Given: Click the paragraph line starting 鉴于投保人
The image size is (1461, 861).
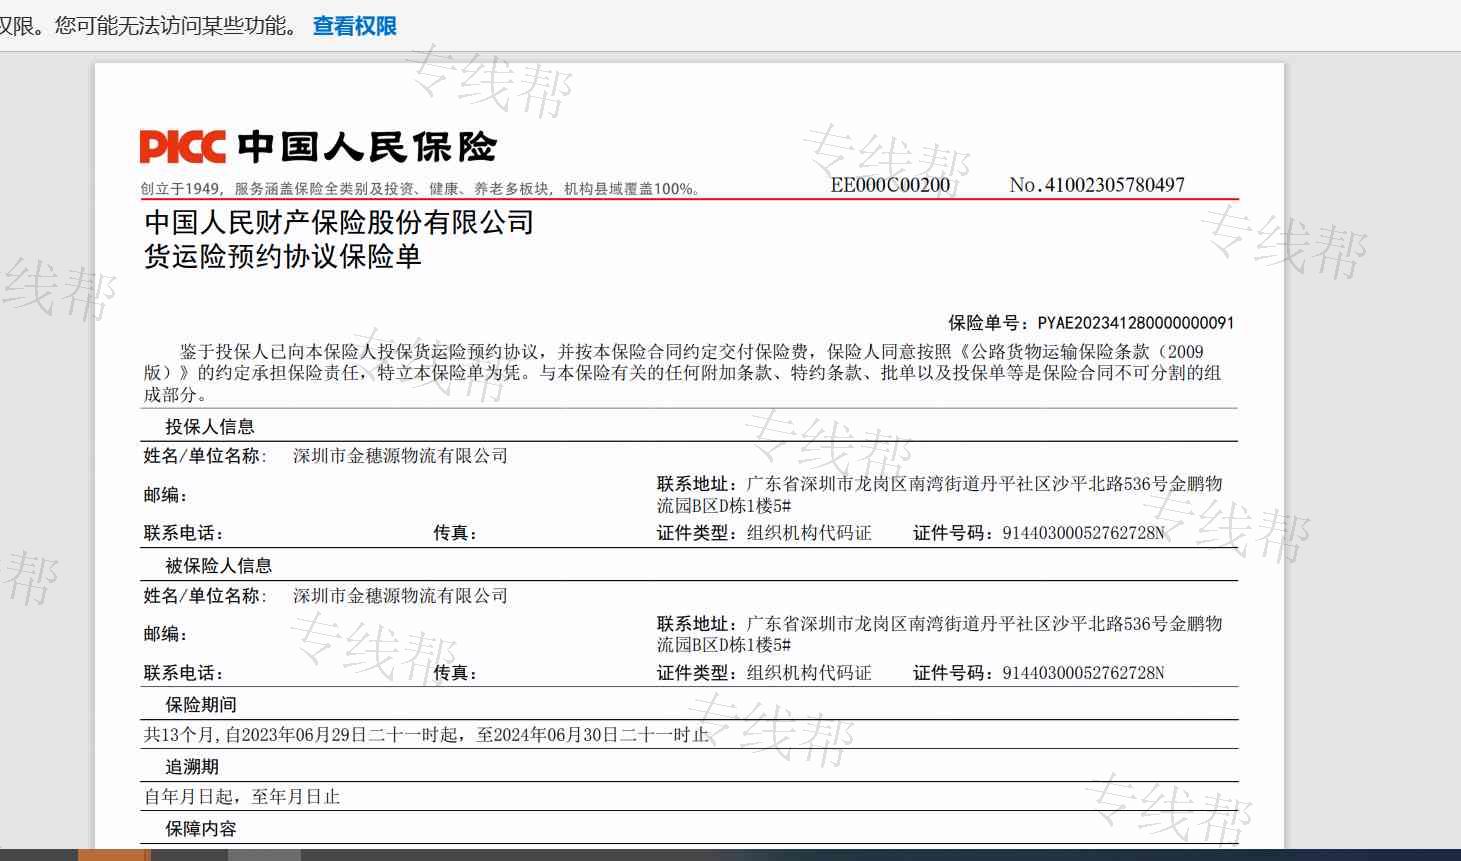Looking at the screenshot, I should pyautogui.click(x=692, y=352).
